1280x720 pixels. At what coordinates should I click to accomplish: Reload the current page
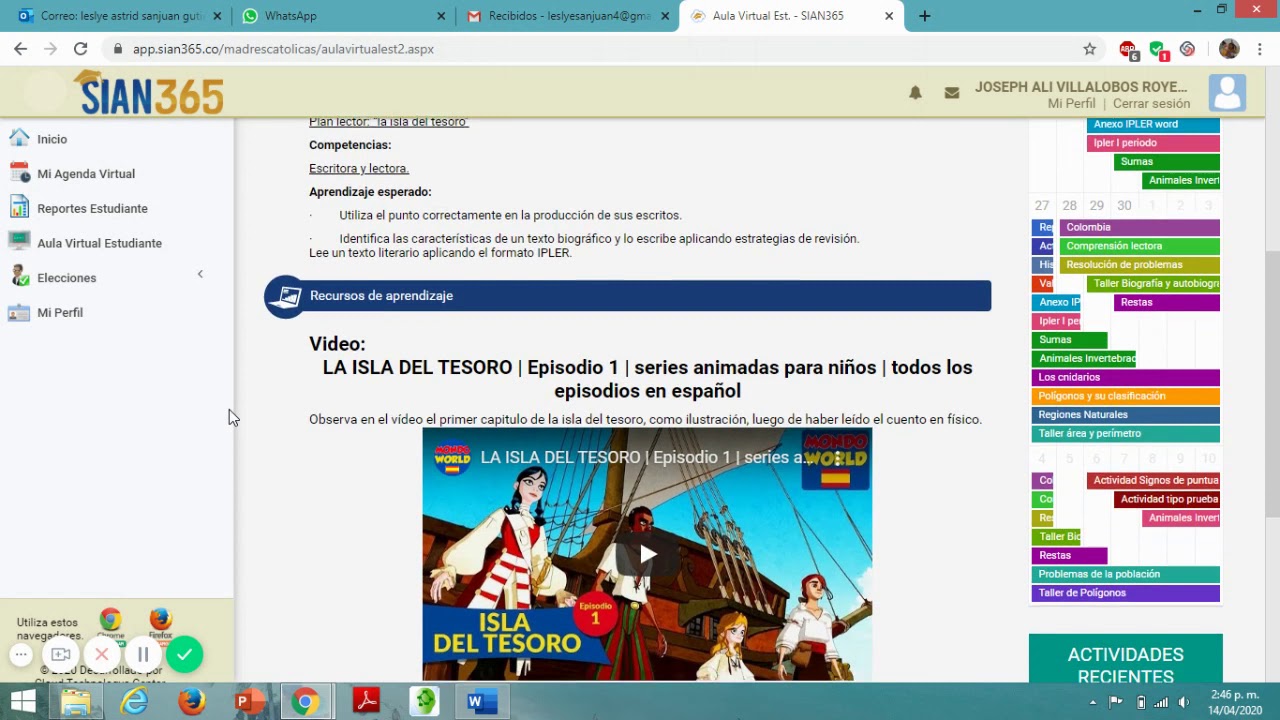(80, 49)
